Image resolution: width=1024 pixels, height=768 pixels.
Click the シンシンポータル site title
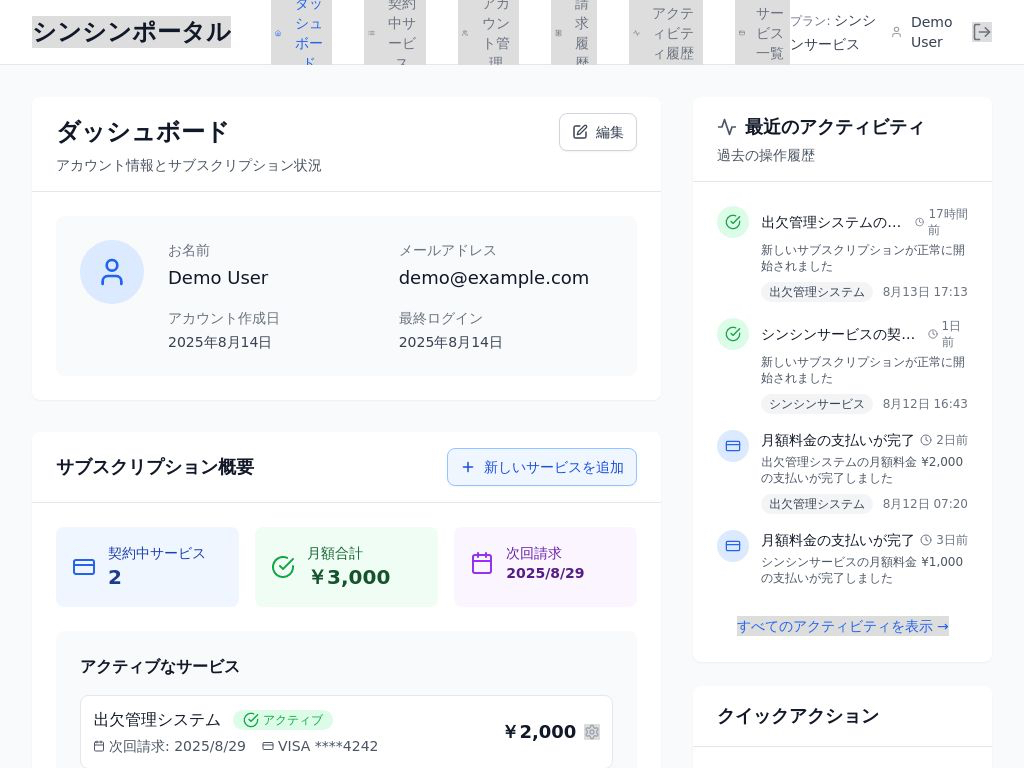pyautogui.click(x=131, y=32)
